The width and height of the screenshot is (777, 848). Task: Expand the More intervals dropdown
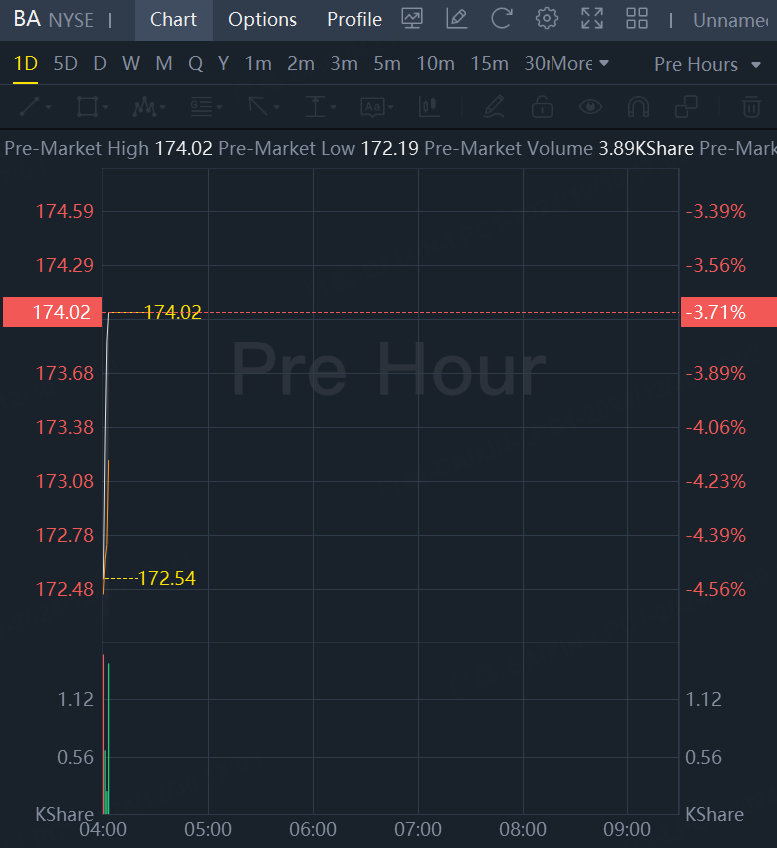tap(580, 64)
